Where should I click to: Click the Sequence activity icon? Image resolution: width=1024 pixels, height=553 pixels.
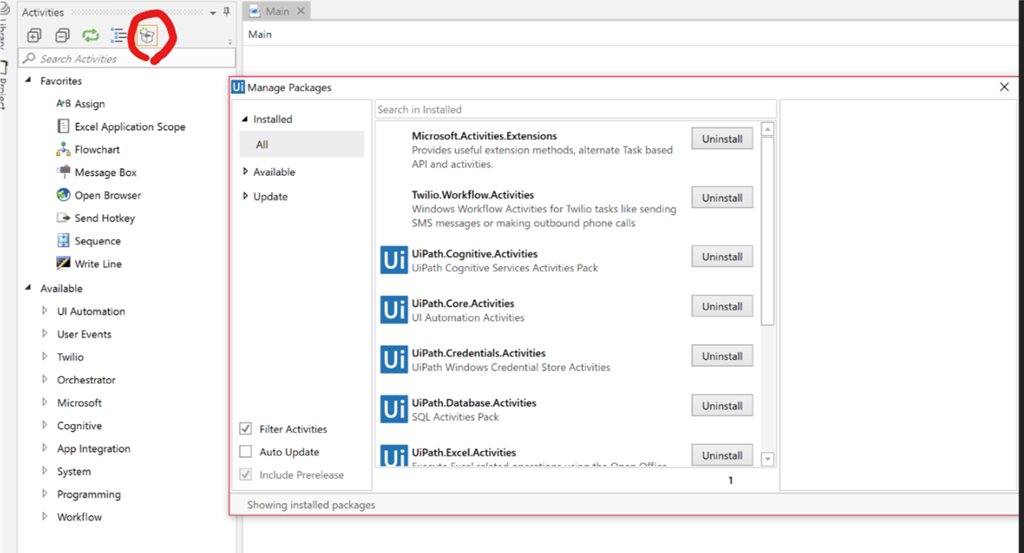63,240
